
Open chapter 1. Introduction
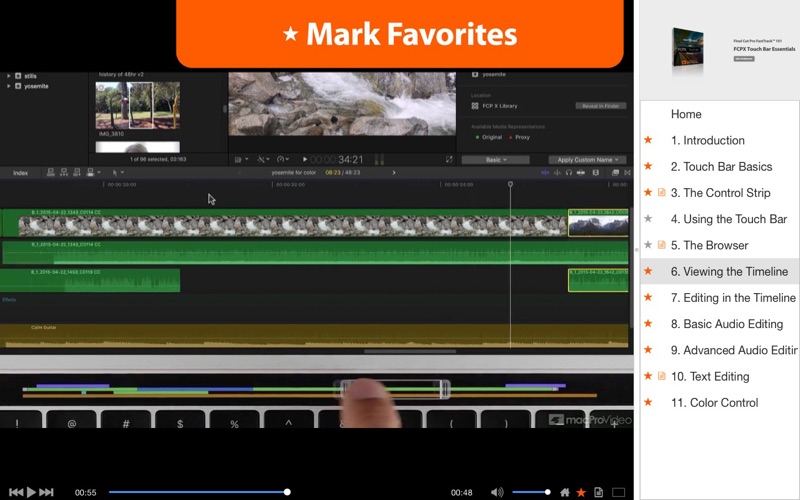pos(708,140)
